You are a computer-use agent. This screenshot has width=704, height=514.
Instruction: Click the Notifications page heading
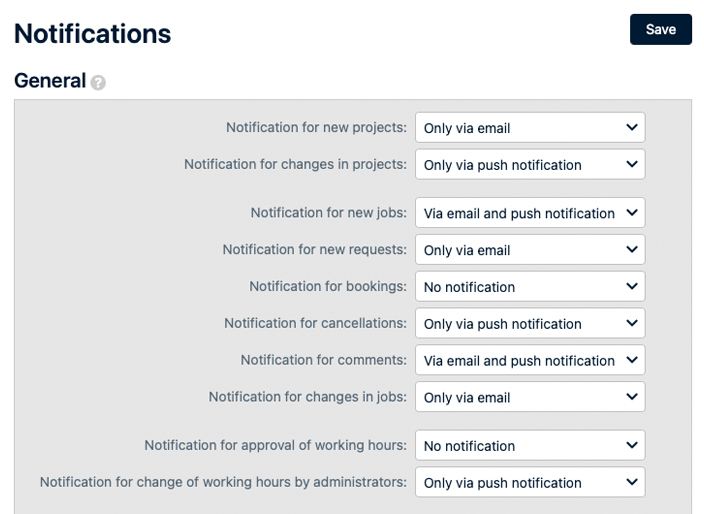[92, 33]
